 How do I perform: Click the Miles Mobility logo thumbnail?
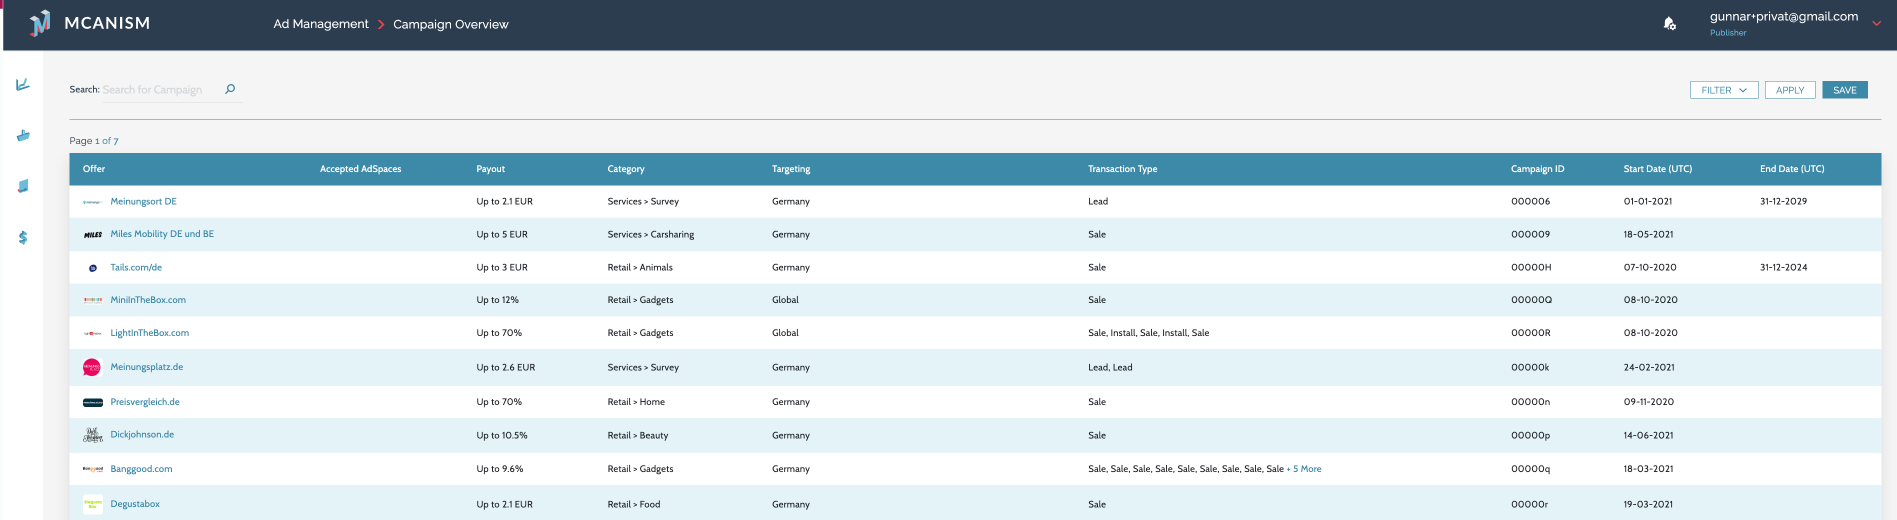[92, 235]
